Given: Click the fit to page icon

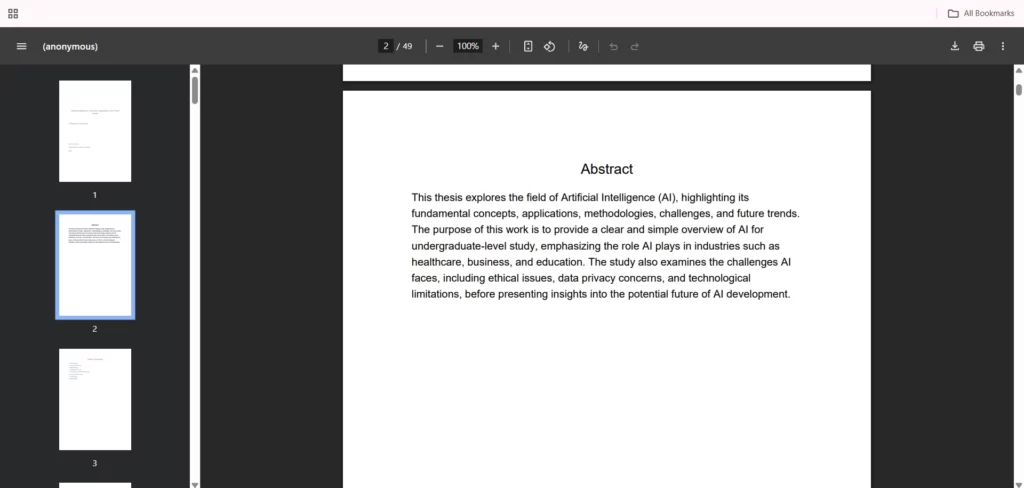Looking at the screenshot, I should coord(528,46).
